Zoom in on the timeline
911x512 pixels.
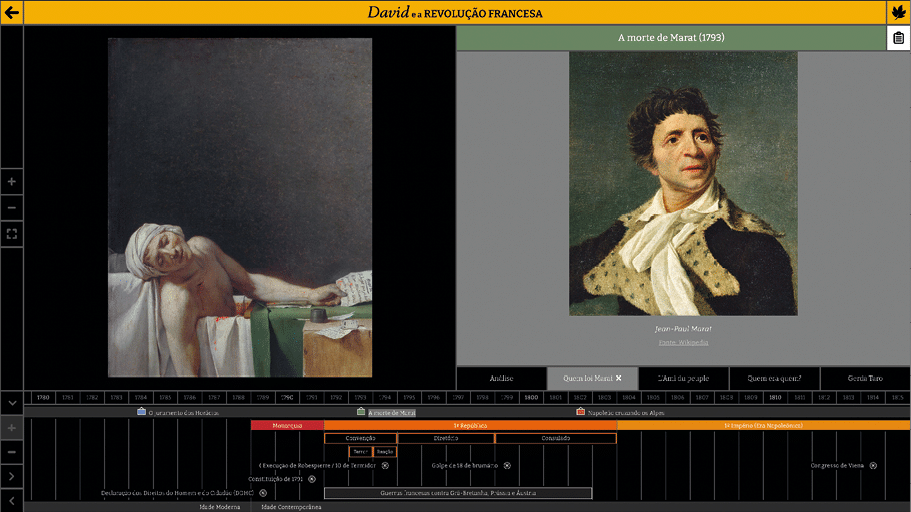pyautogui.click(x=12, y=428)
